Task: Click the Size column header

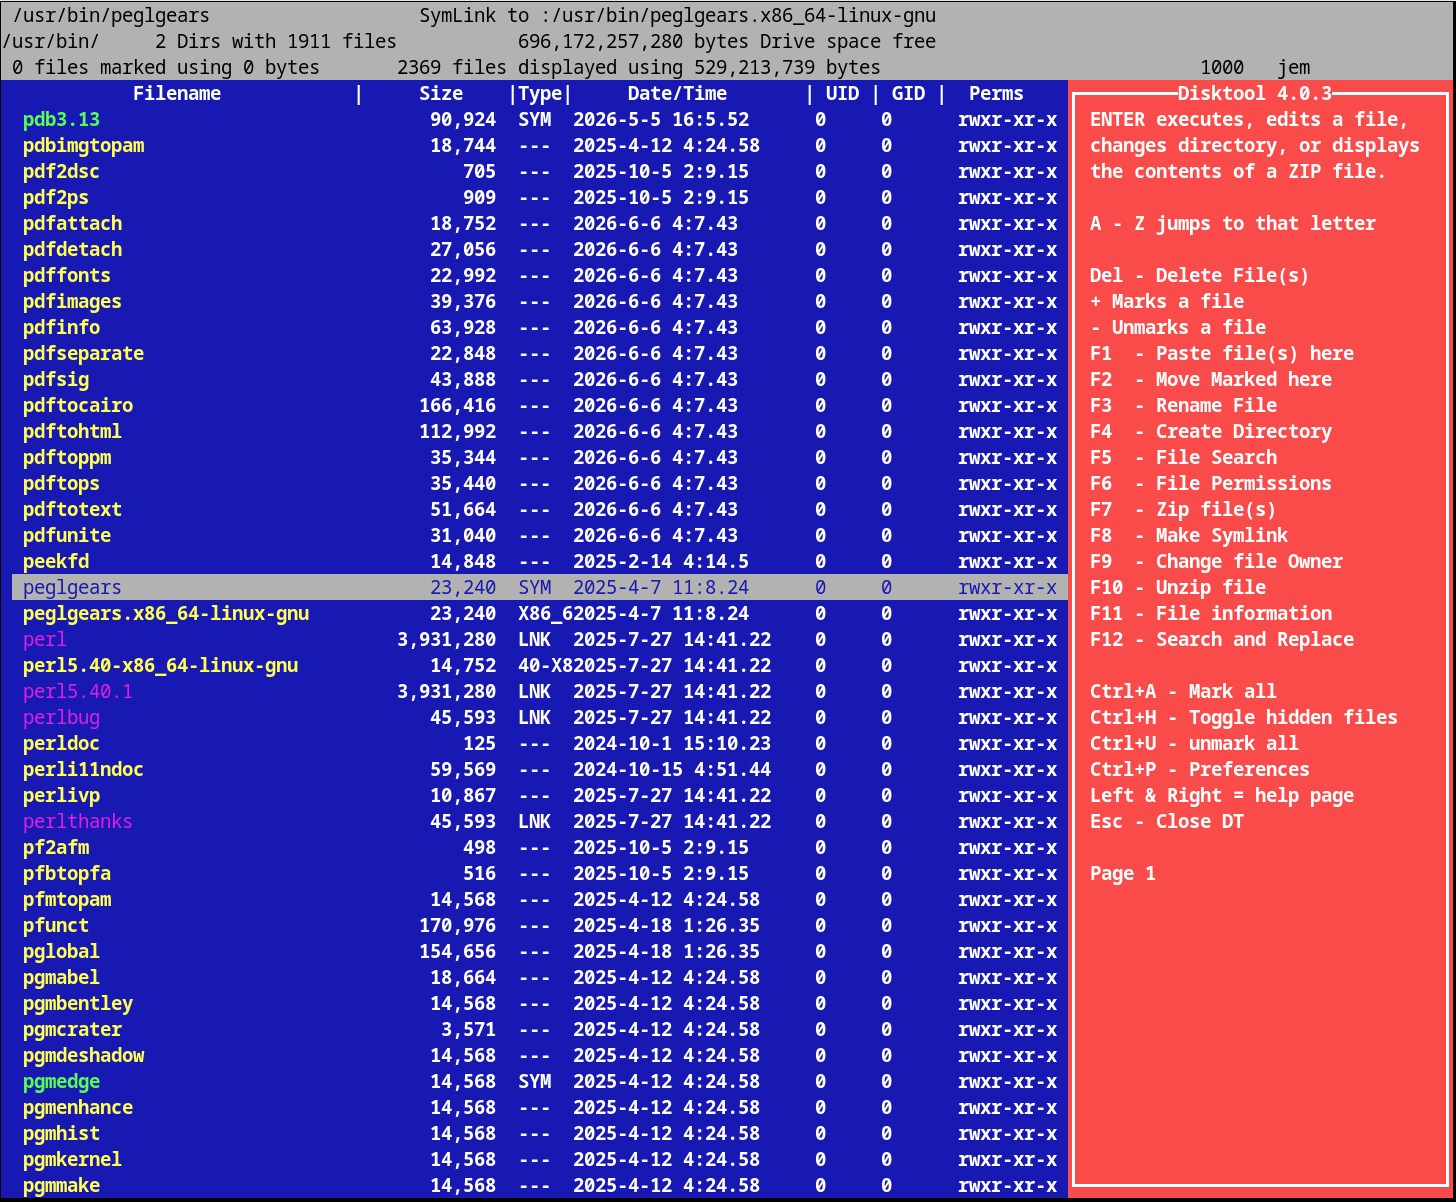Action: tap(442, 94)
